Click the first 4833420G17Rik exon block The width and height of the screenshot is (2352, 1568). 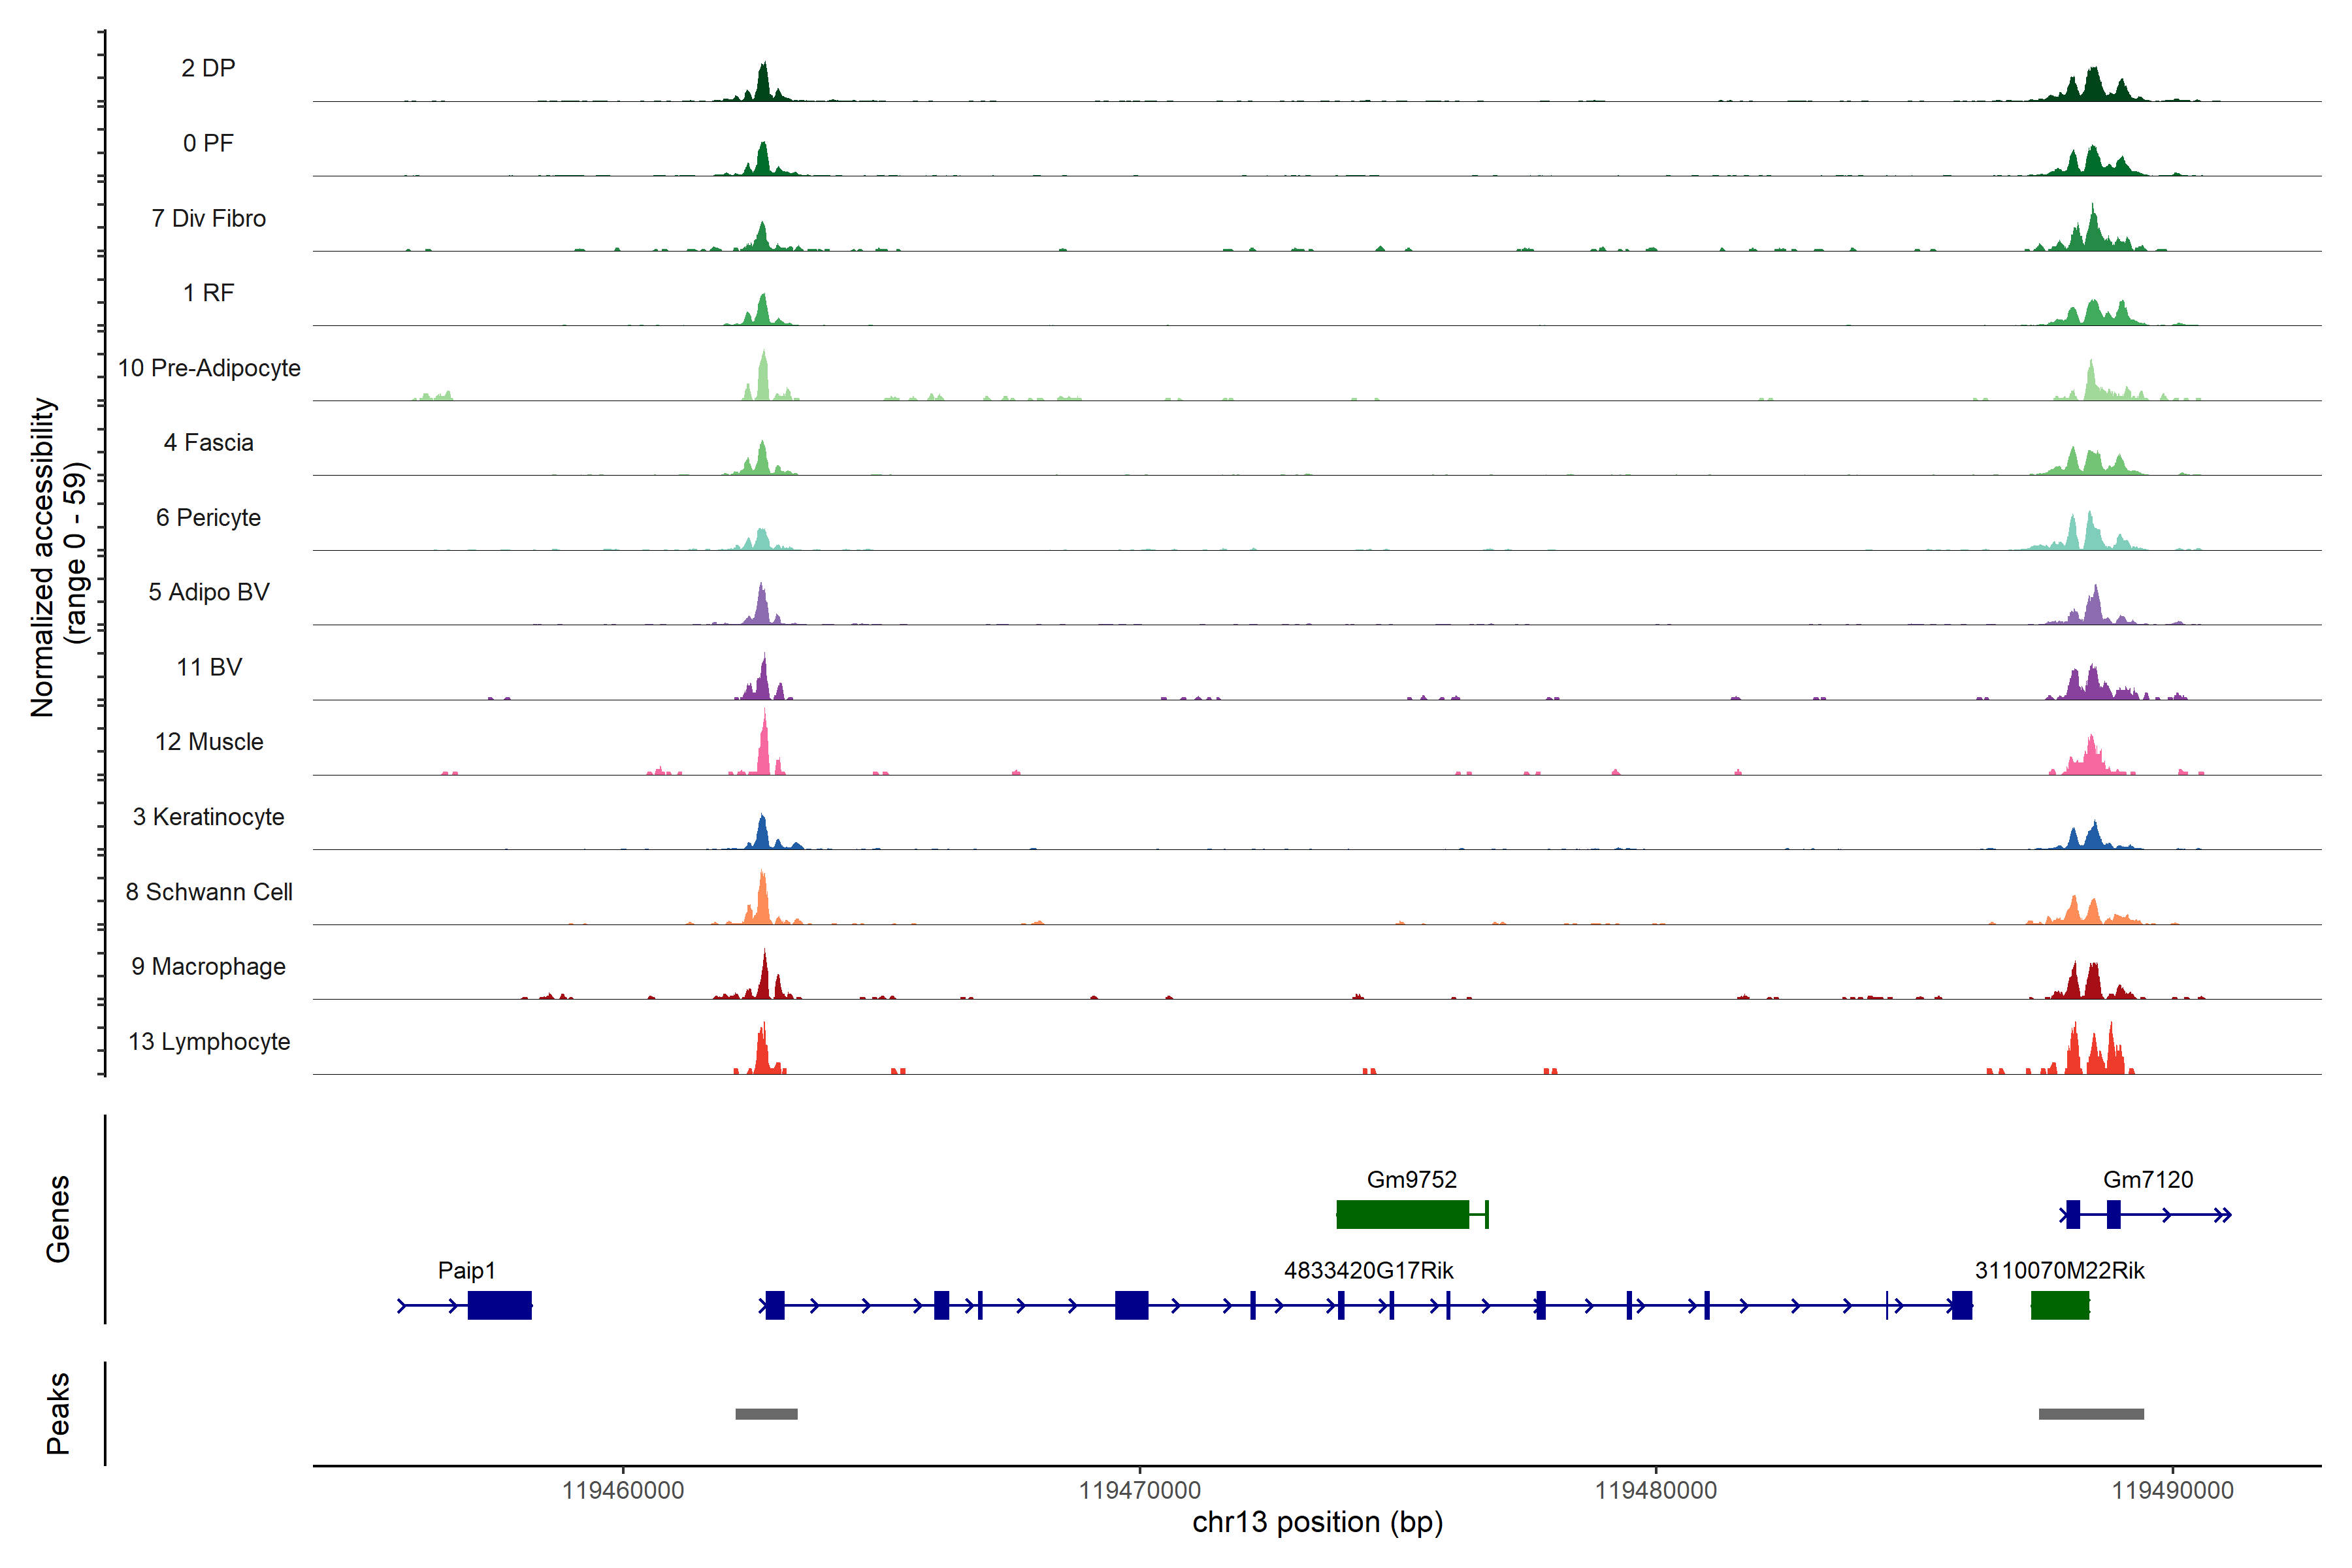tap(775, 1305)
